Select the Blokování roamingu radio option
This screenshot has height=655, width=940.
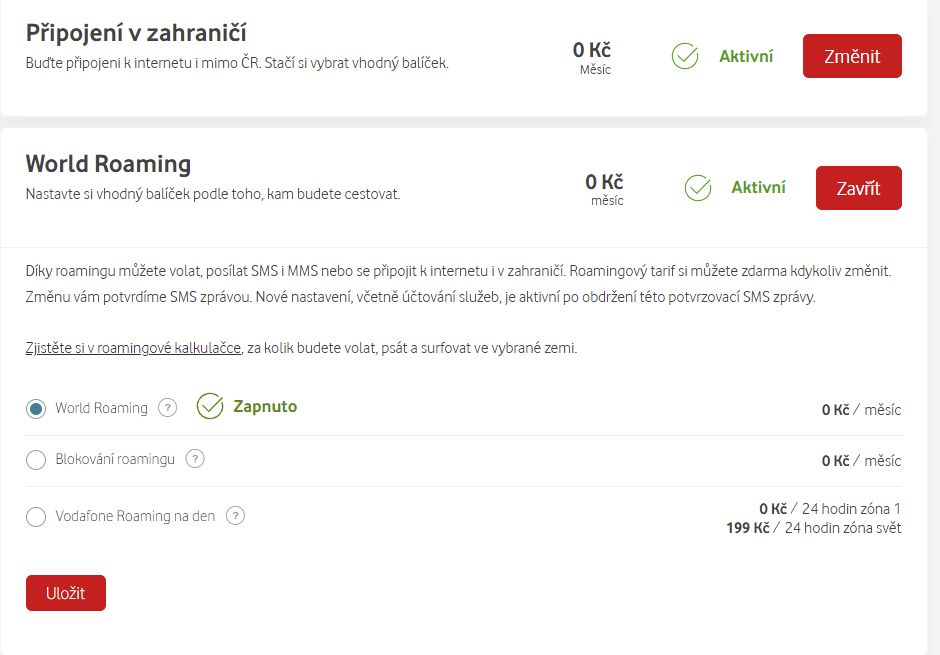(x=36, y=460)
